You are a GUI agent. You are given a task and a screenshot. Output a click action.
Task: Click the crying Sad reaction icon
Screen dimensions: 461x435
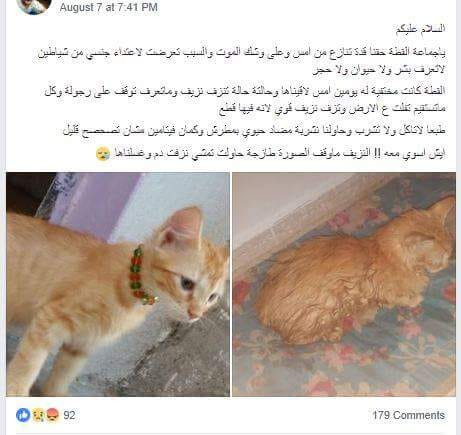38,415
